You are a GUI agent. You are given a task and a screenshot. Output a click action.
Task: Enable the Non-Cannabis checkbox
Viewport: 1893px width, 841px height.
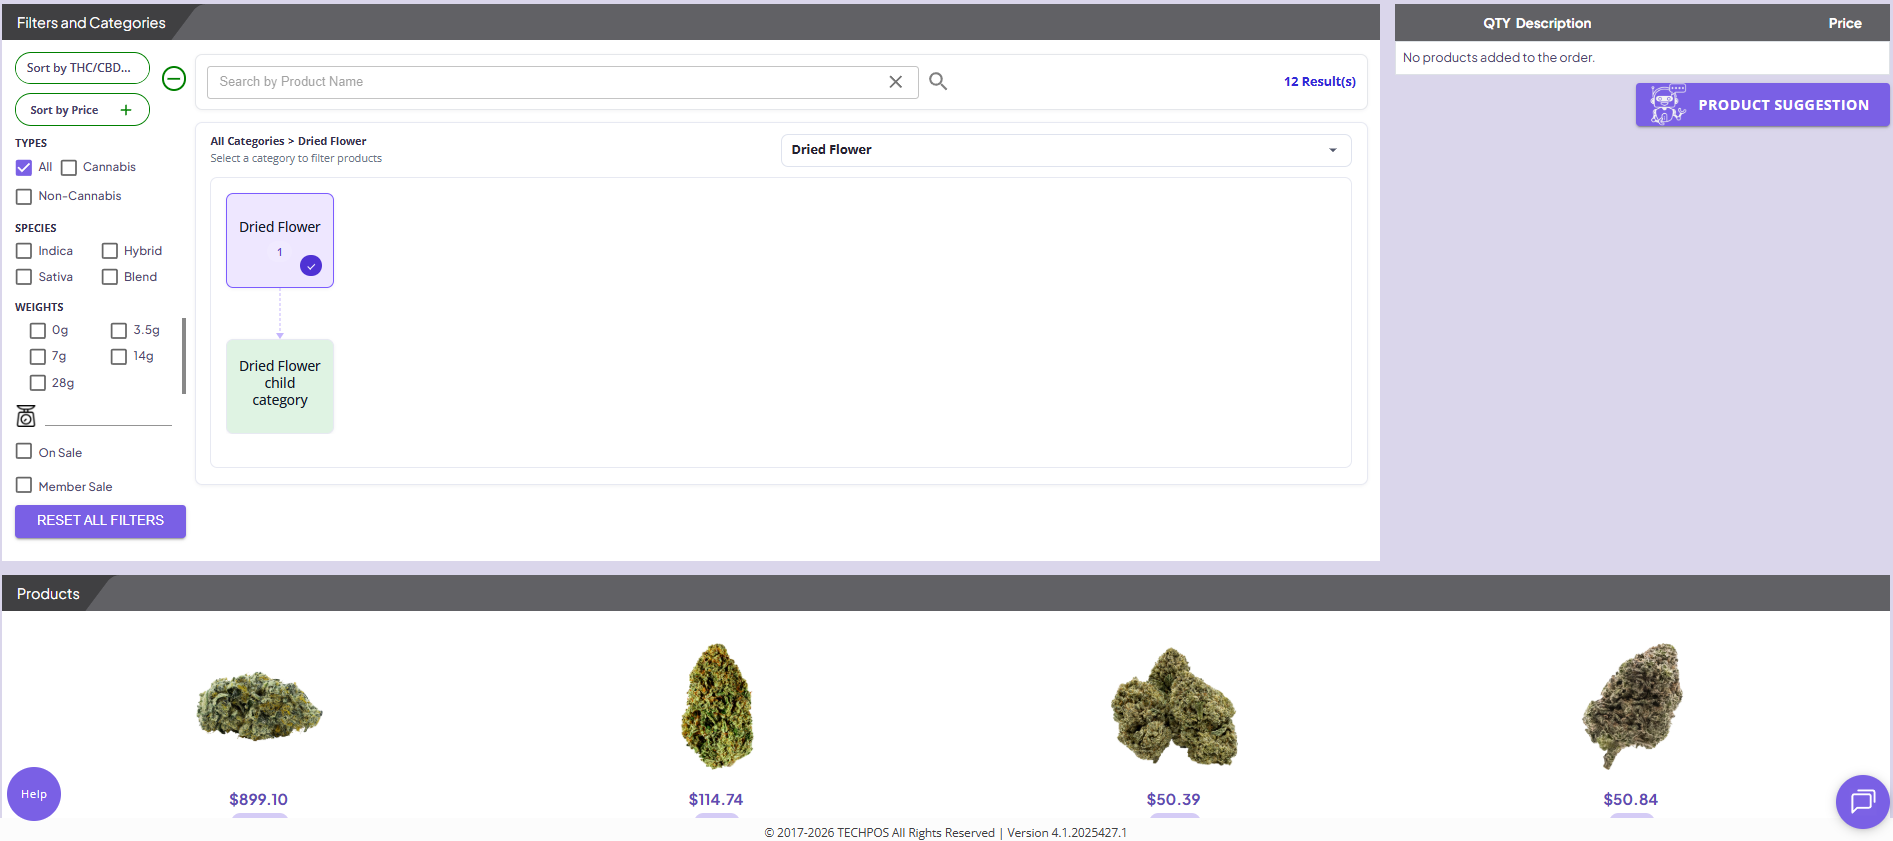tap(24, 197)
